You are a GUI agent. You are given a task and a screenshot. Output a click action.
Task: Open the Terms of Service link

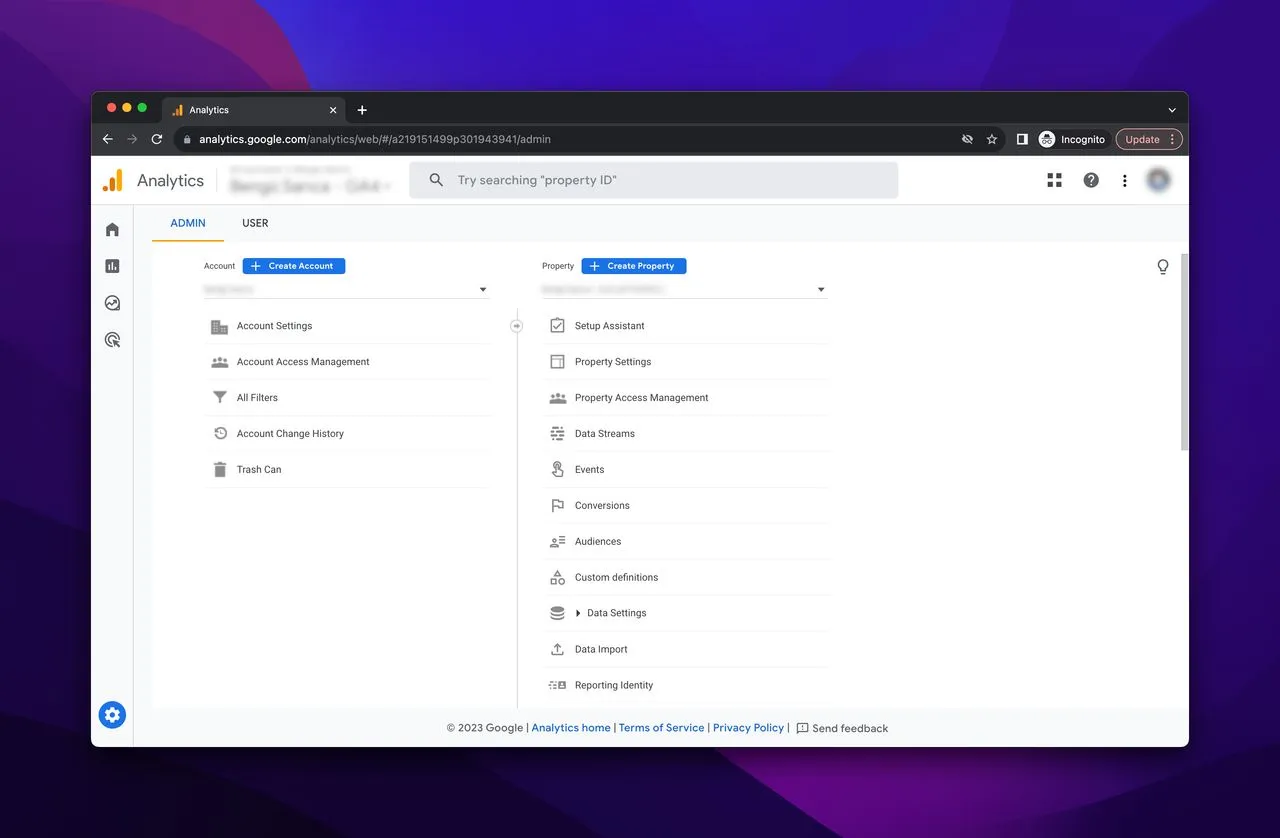[x=661, y=728]
